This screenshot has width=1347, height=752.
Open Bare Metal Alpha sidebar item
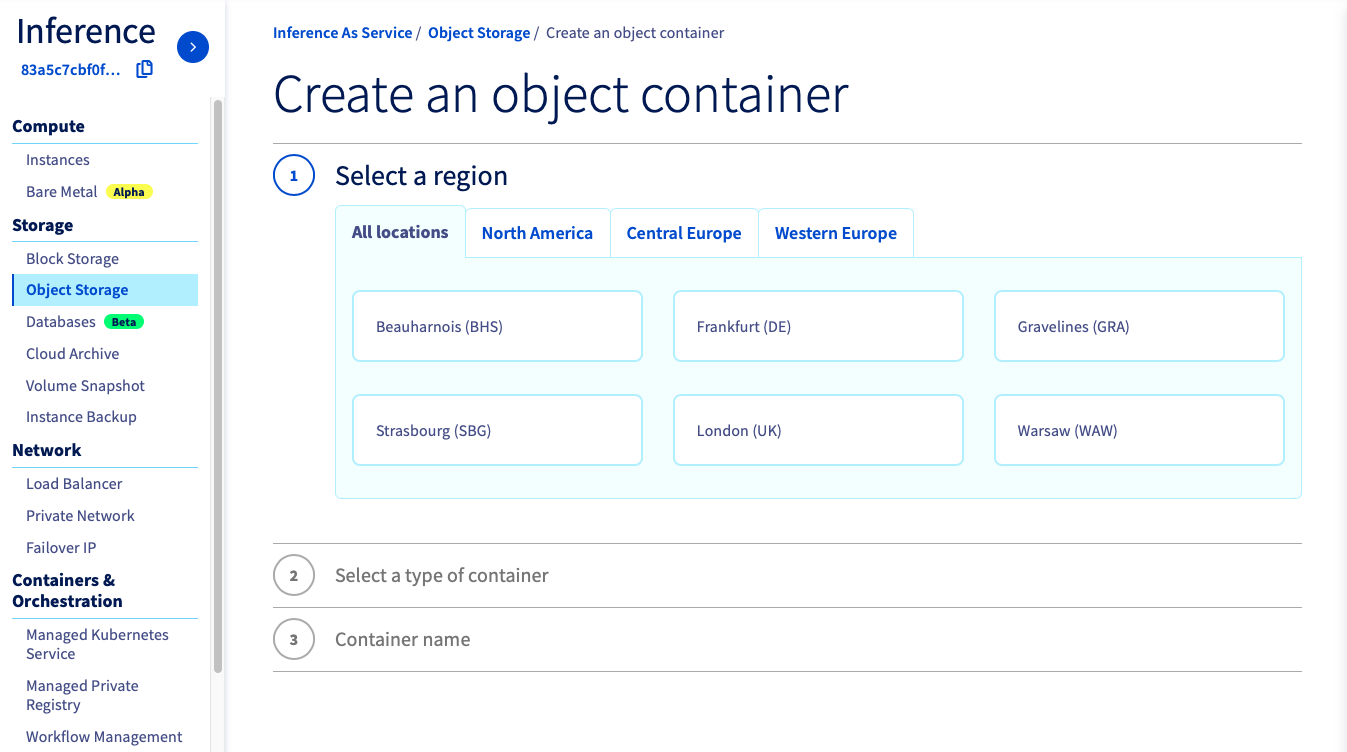tap(62, 192)
